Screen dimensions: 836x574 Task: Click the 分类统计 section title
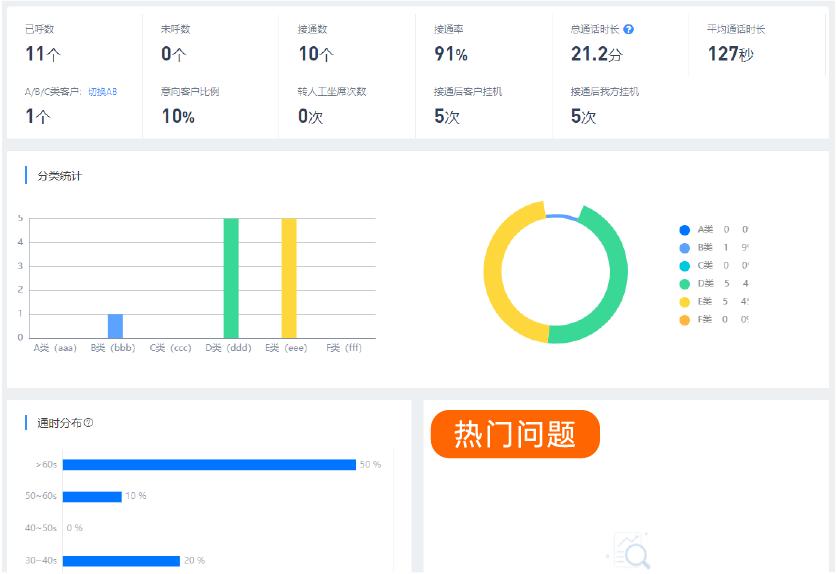[x=60, y=176]
